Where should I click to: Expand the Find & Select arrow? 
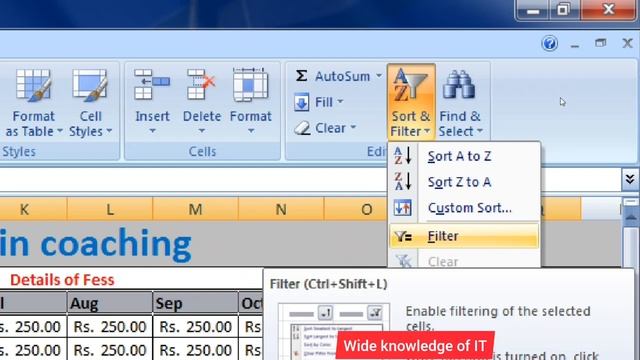480,131
